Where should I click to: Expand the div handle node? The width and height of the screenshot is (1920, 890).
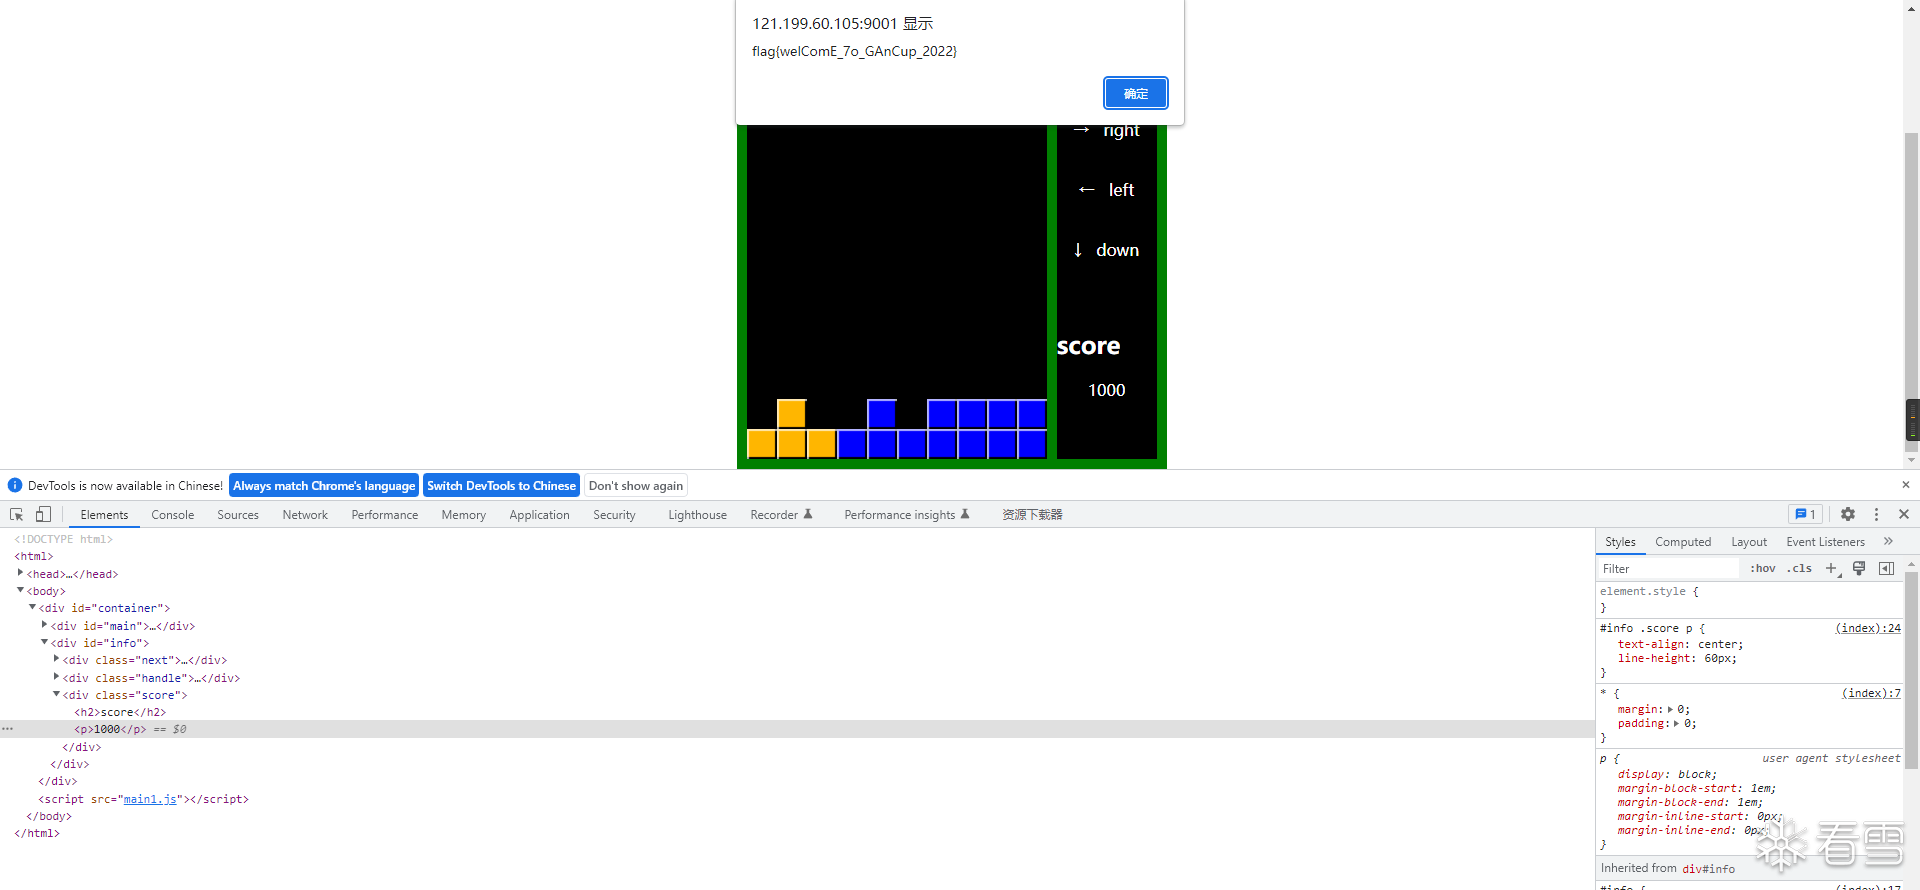click(x=56, y=677)
